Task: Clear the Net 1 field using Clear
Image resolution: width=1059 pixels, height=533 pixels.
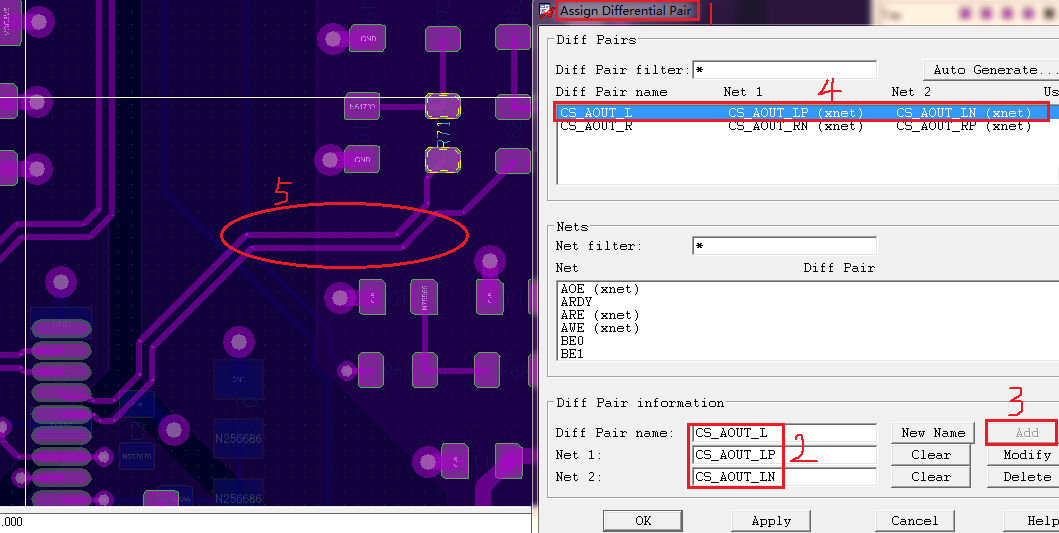Action: (x=931, y=455)
